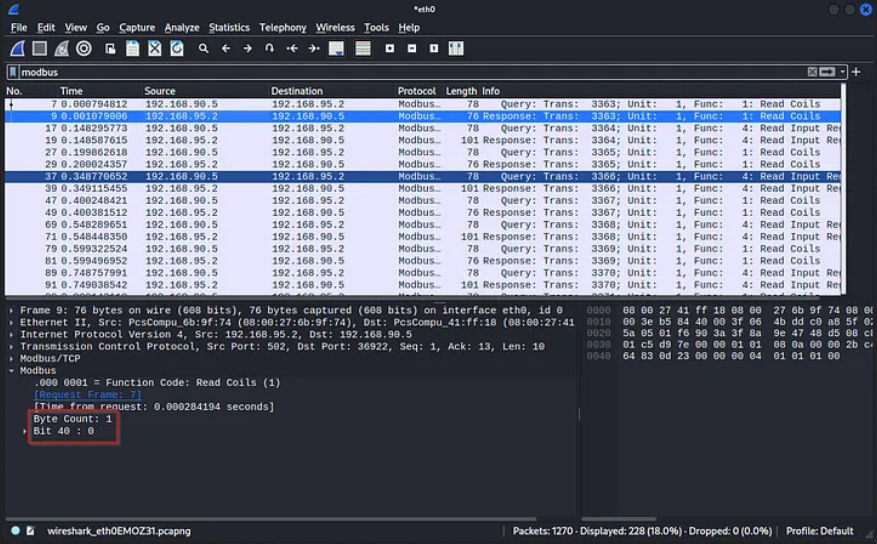
Task: Open capture options gear icon
Action: click(x=84, y=48)
